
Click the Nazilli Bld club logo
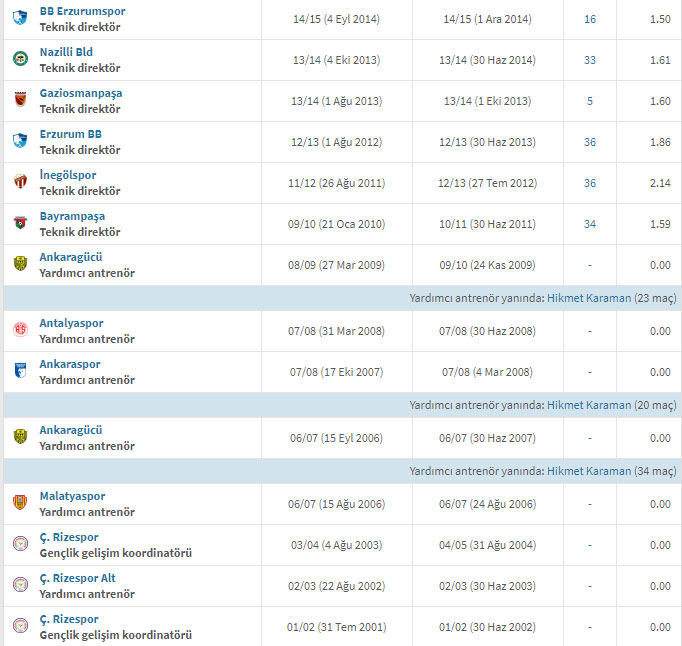(x=20, y=59)
